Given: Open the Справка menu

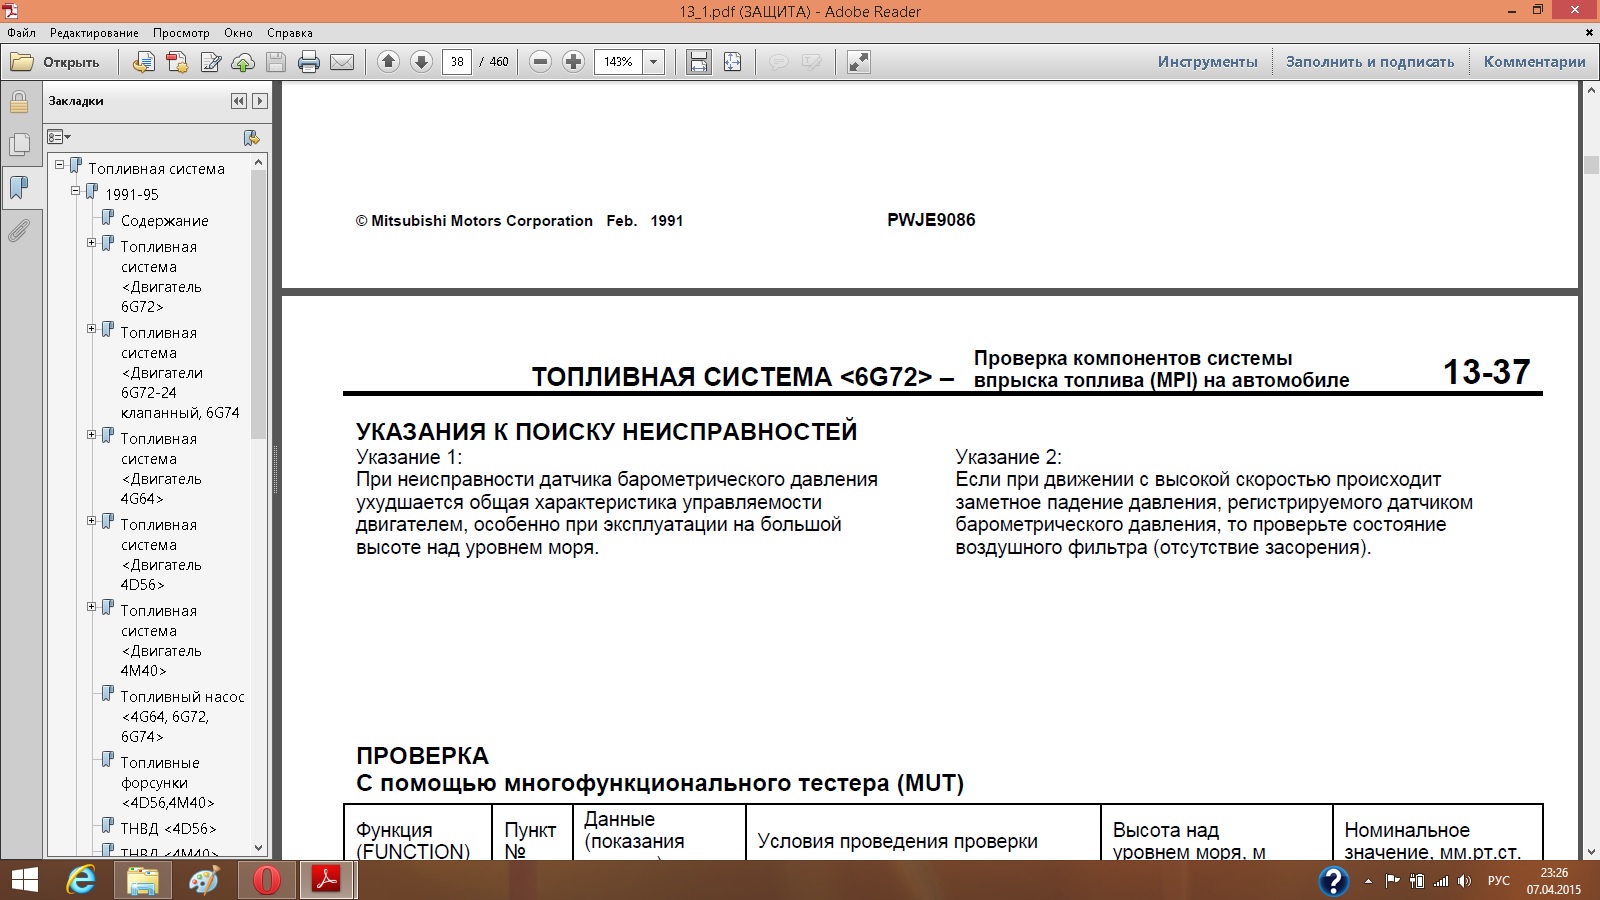Looking at the screenshot, I should tap(289, 33).
